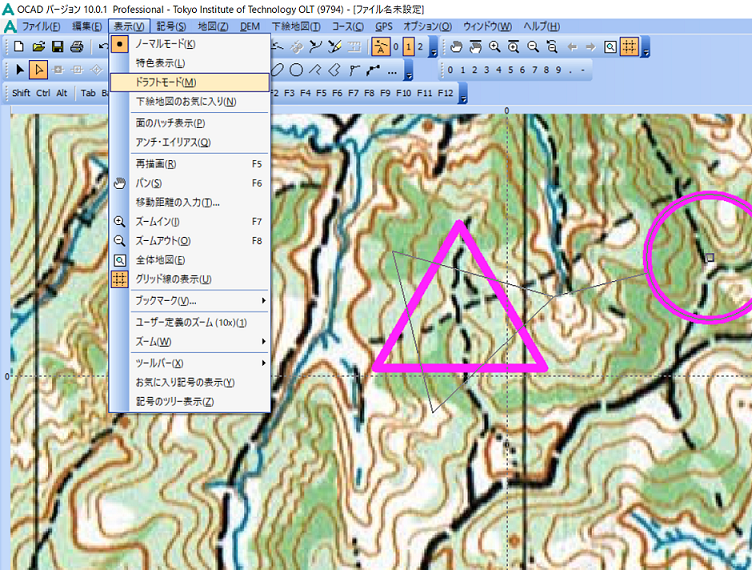Choose ドラフトモード(M) in view menu
The image size is (752, 570).
click(190, 82)
